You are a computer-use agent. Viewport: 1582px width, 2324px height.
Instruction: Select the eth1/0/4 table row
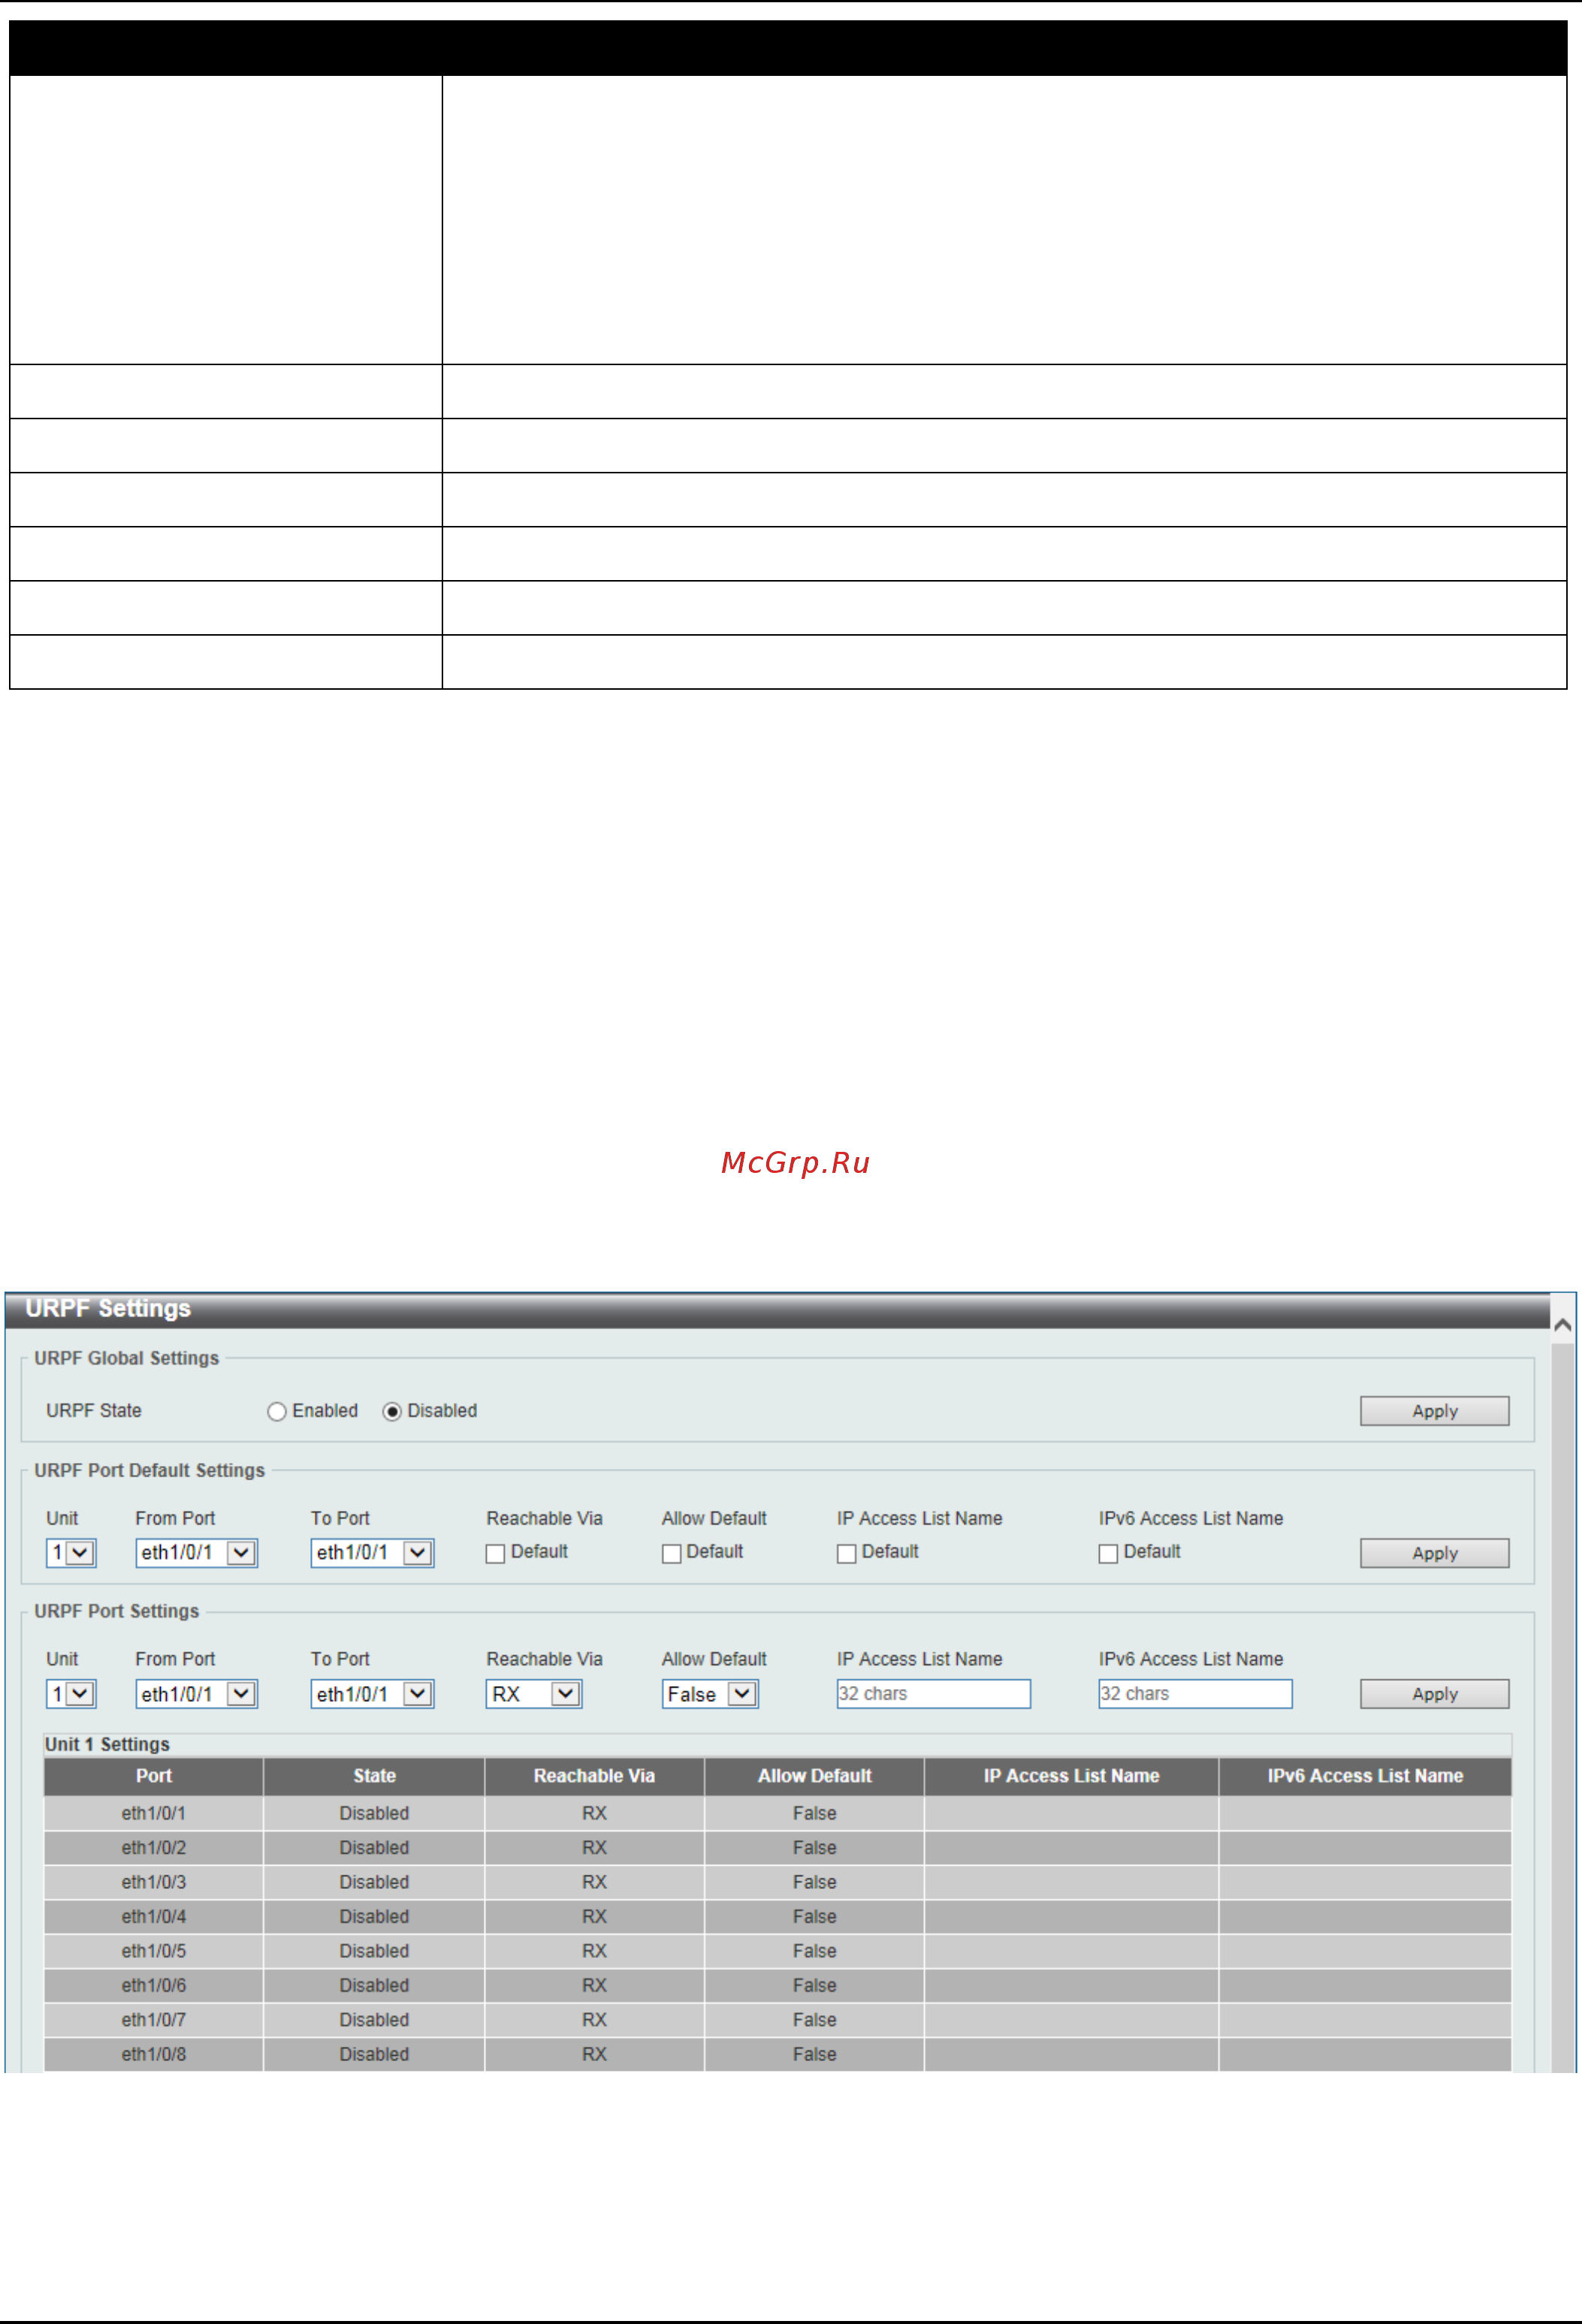[x=777, y=1918]
